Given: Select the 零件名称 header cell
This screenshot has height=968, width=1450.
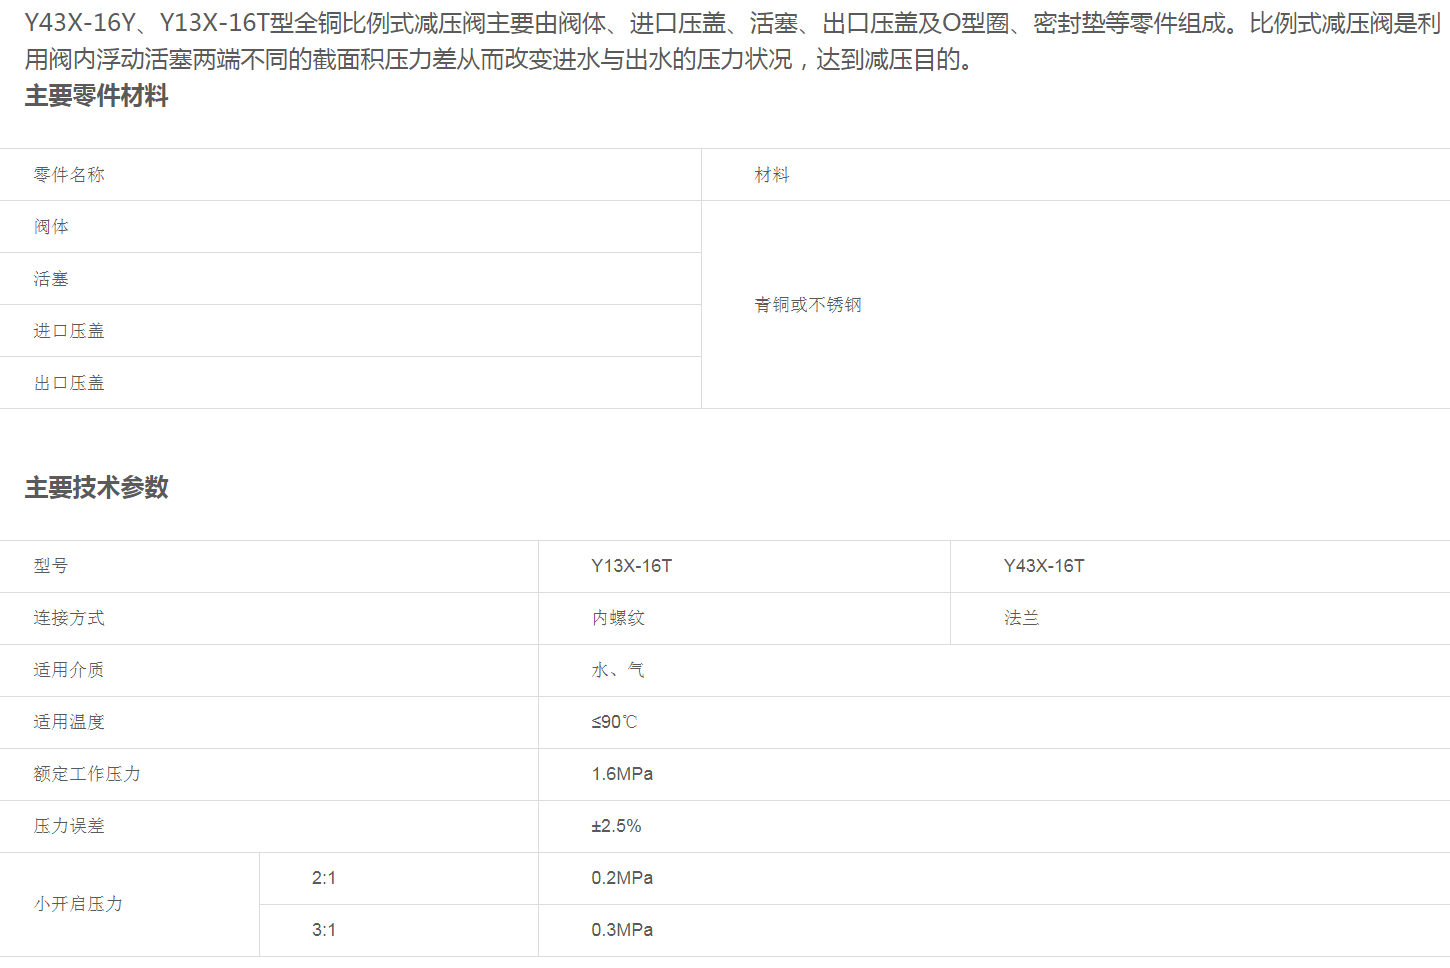Looking at the screenshot, I should pyautogui.click(x=69, y=175).
